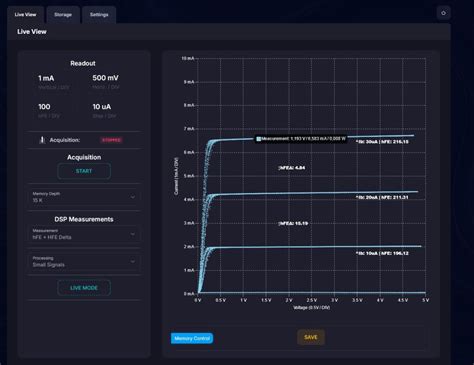Screen dimensions: 474x365
Task: Expand the Memory Depth dropdown
Action: tap(84, 197)
